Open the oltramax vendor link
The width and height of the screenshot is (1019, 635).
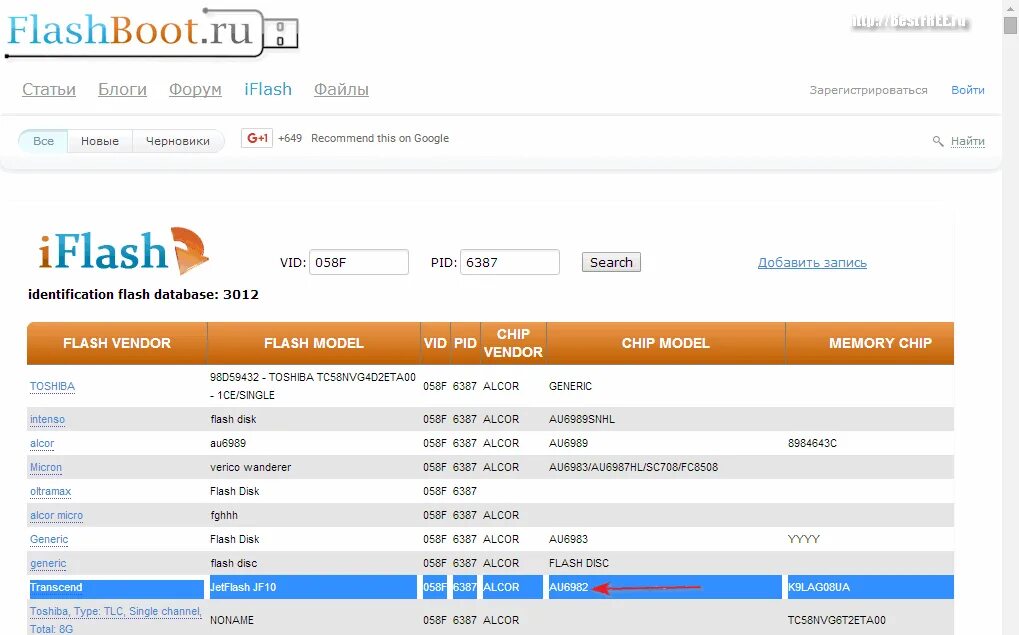(x=50, y=491)
